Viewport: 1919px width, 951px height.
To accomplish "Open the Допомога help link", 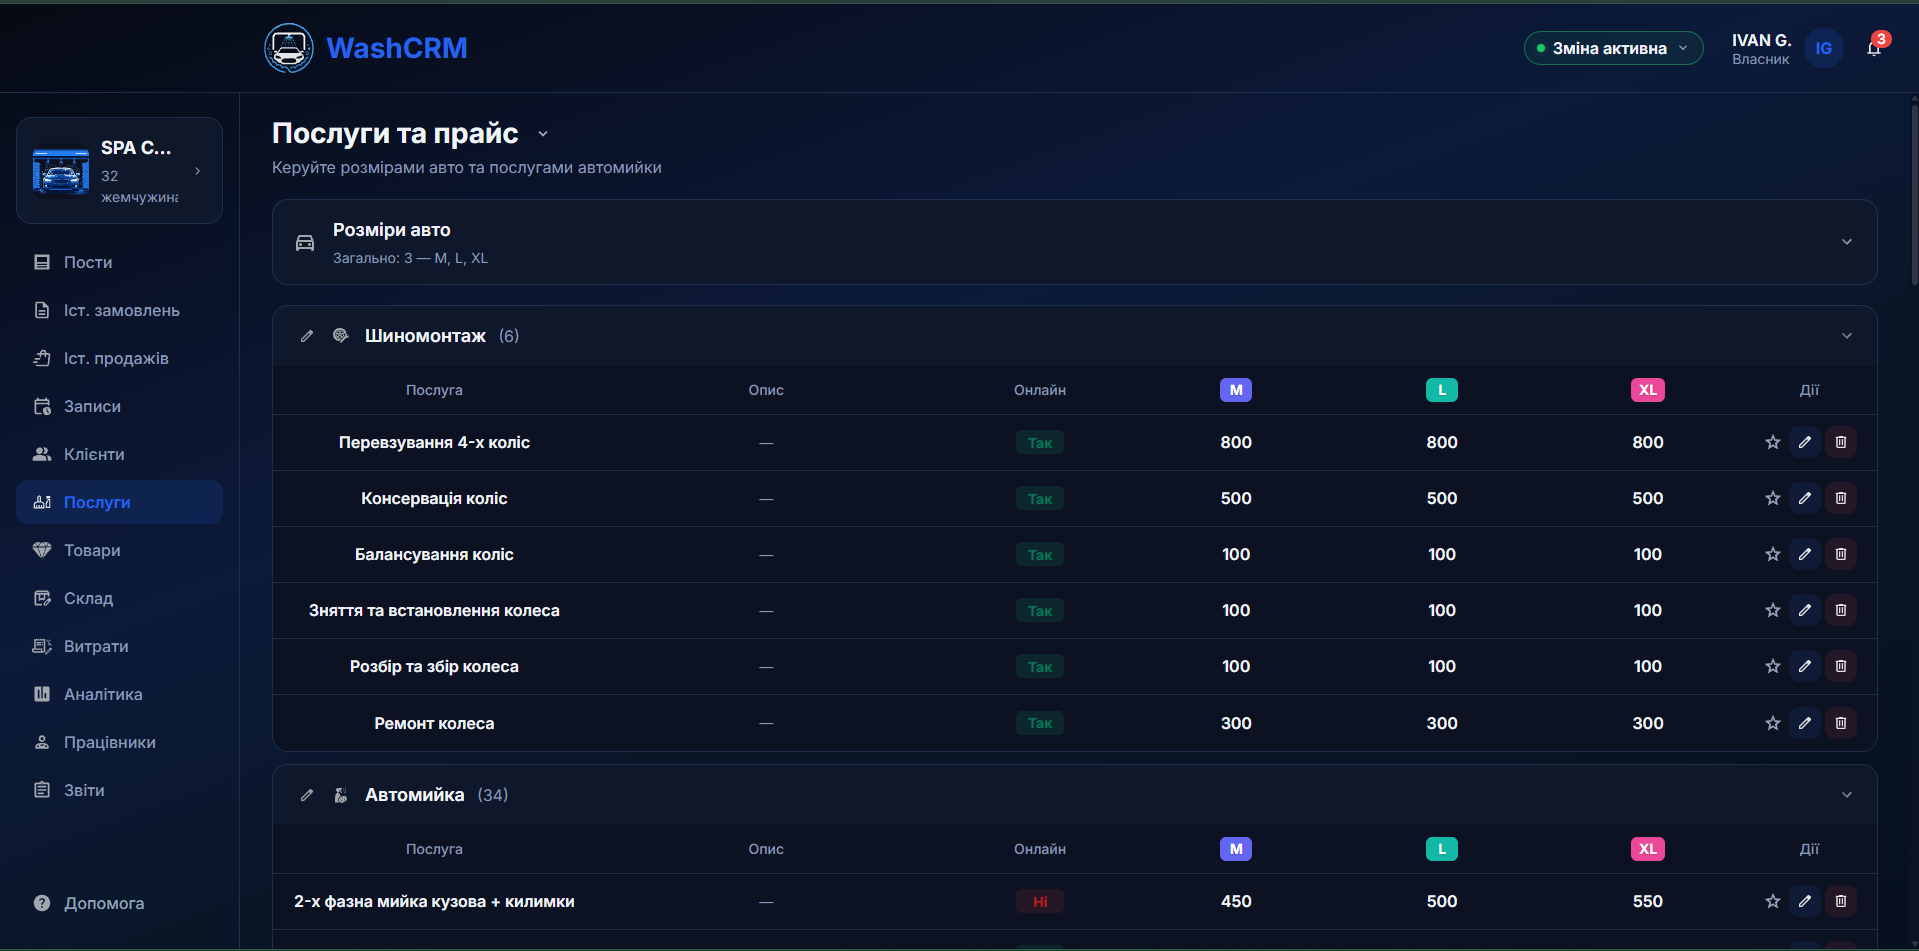I will [x=120, y=903].
